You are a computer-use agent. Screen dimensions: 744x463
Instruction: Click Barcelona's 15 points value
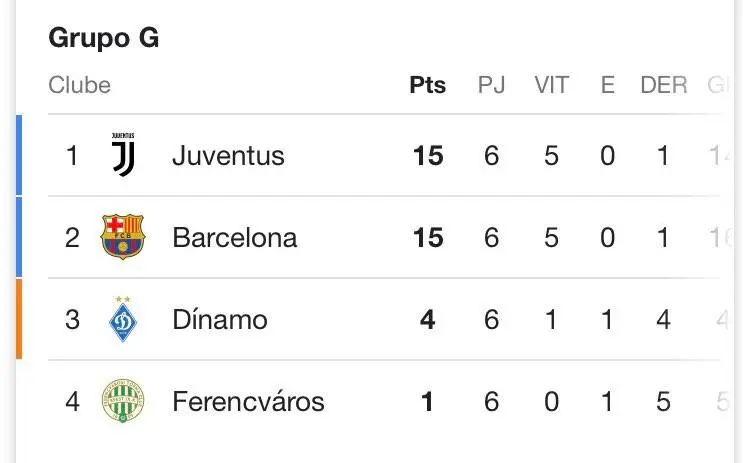(428, 238)
